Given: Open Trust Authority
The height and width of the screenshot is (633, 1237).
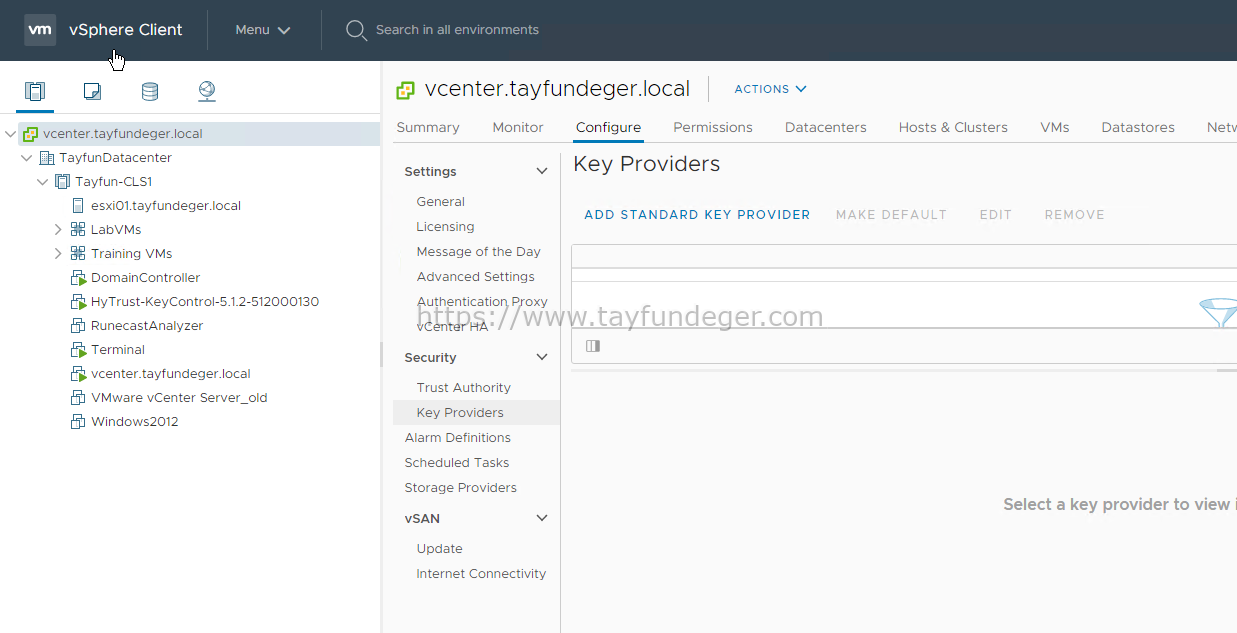Looking at the screenshot, I should click(x=464, y=388).
